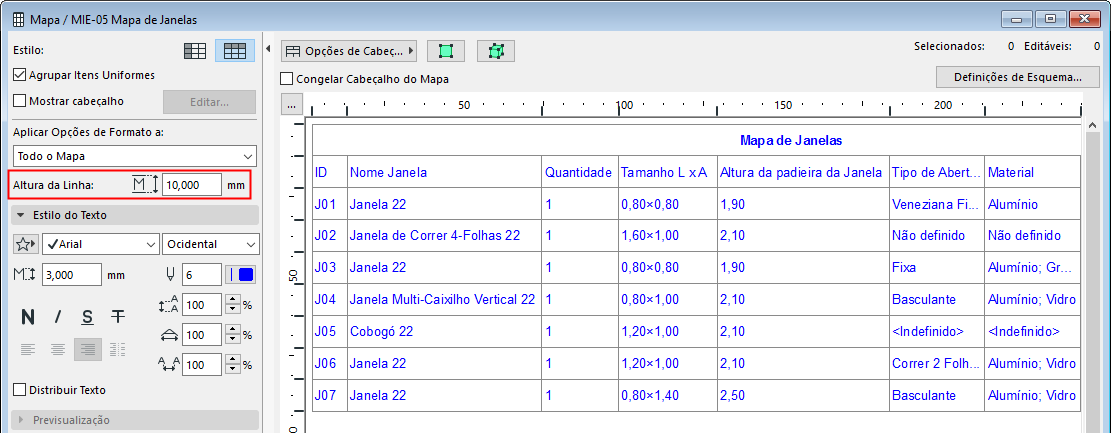The height and width of the screenshot is (433, 1111).
Task: Enable Distribuir Texto checkbox
Action: 20,390
